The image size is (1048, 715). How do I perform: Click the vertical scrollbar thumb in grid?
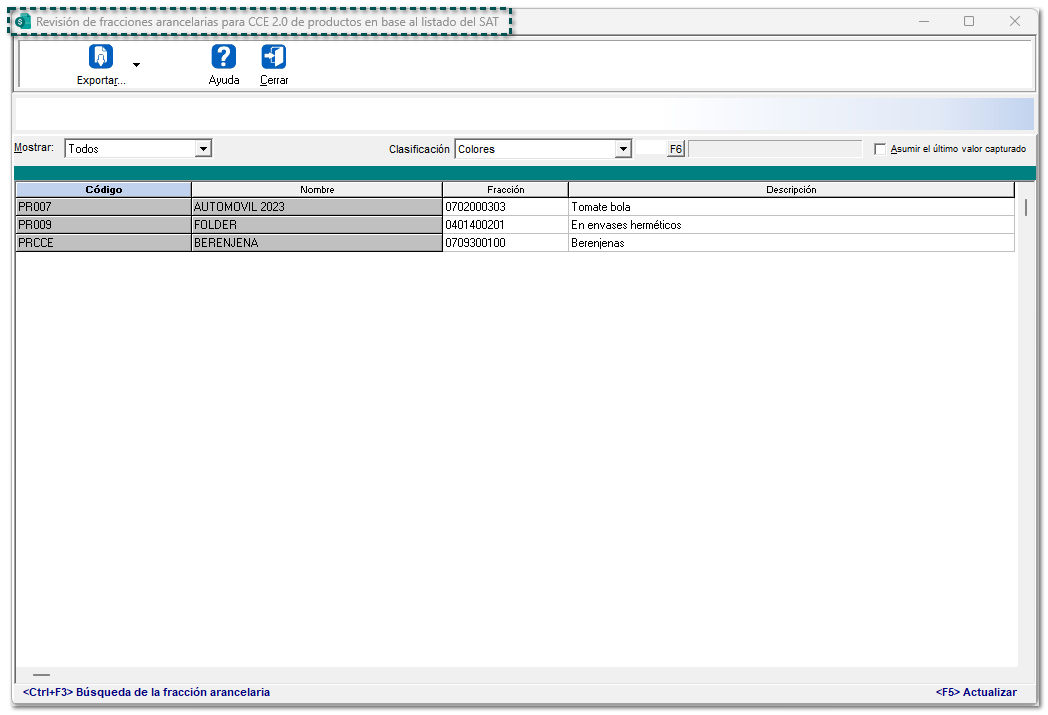click(1026, 208)
